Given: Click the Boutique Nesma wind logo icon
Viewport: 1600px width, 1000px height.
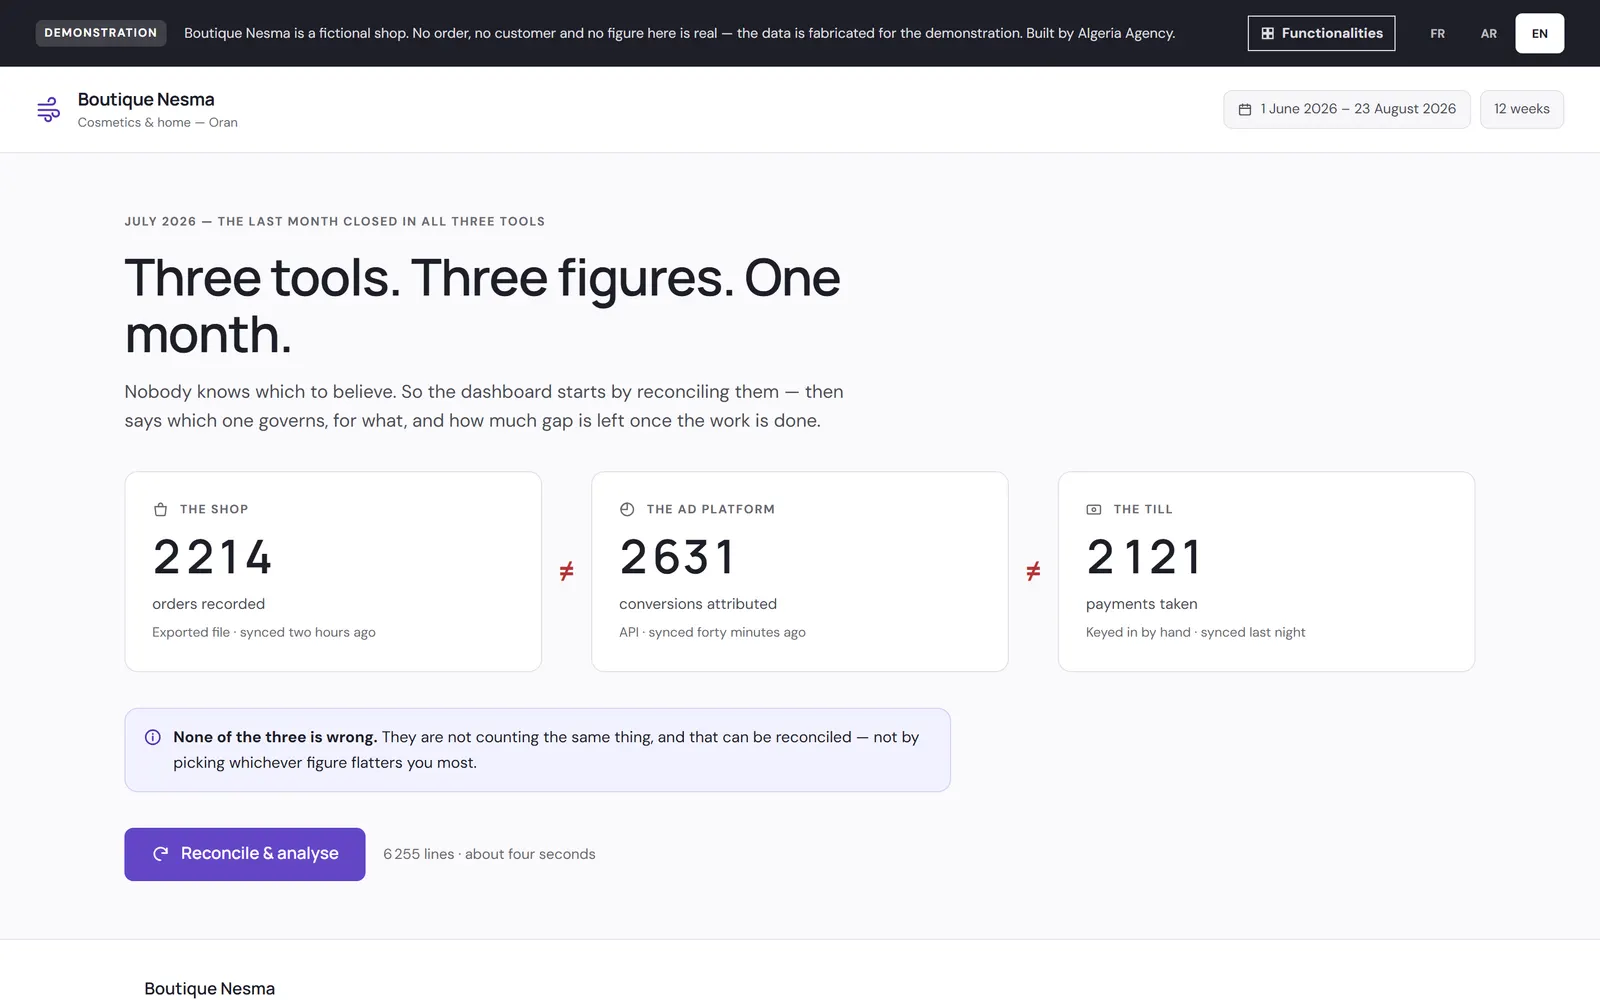Looking at the screenshot, I should point(48,109).
